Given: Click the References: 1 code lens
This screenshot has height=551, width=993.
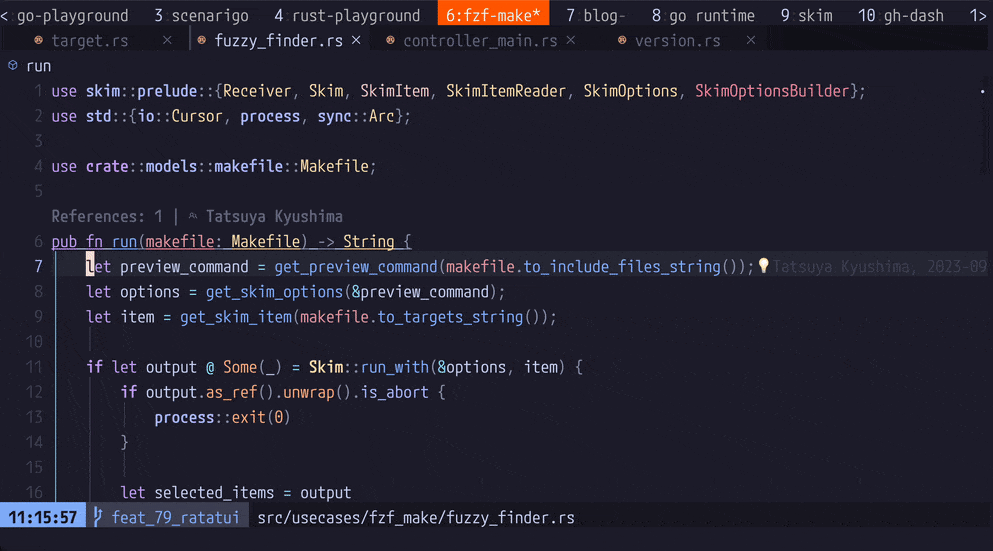Looking at the screenshot, I should (x=106, y=217).
